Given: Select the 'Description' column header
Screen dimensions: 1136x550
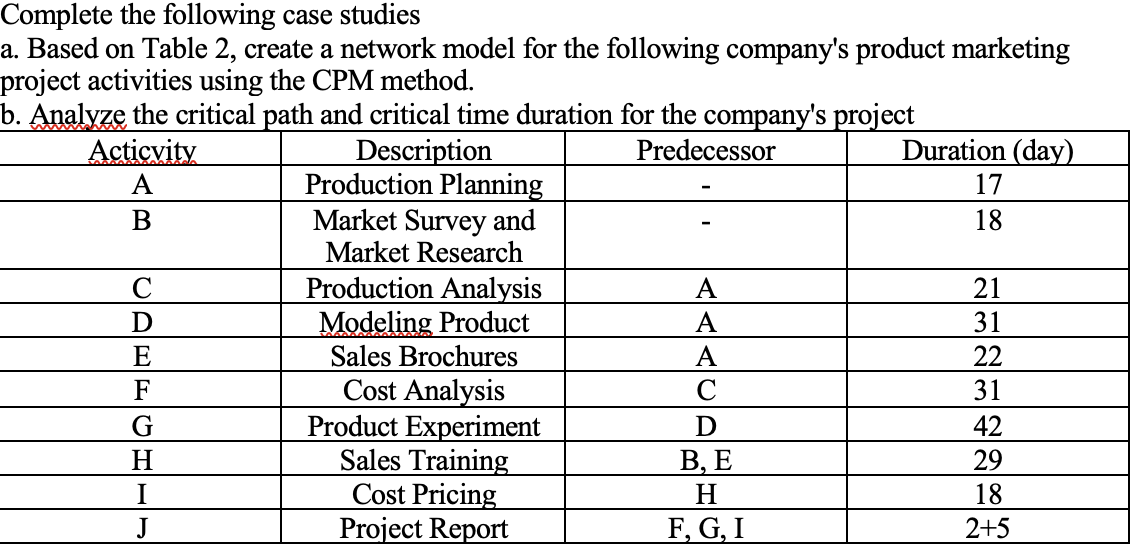Looking at the screenshot, I should (424, 151).
